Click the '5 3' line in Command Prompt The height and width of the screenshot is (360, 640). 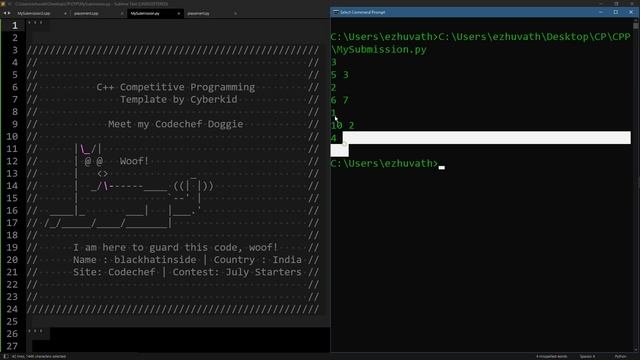pyautogui.click(x=340, y=75)
